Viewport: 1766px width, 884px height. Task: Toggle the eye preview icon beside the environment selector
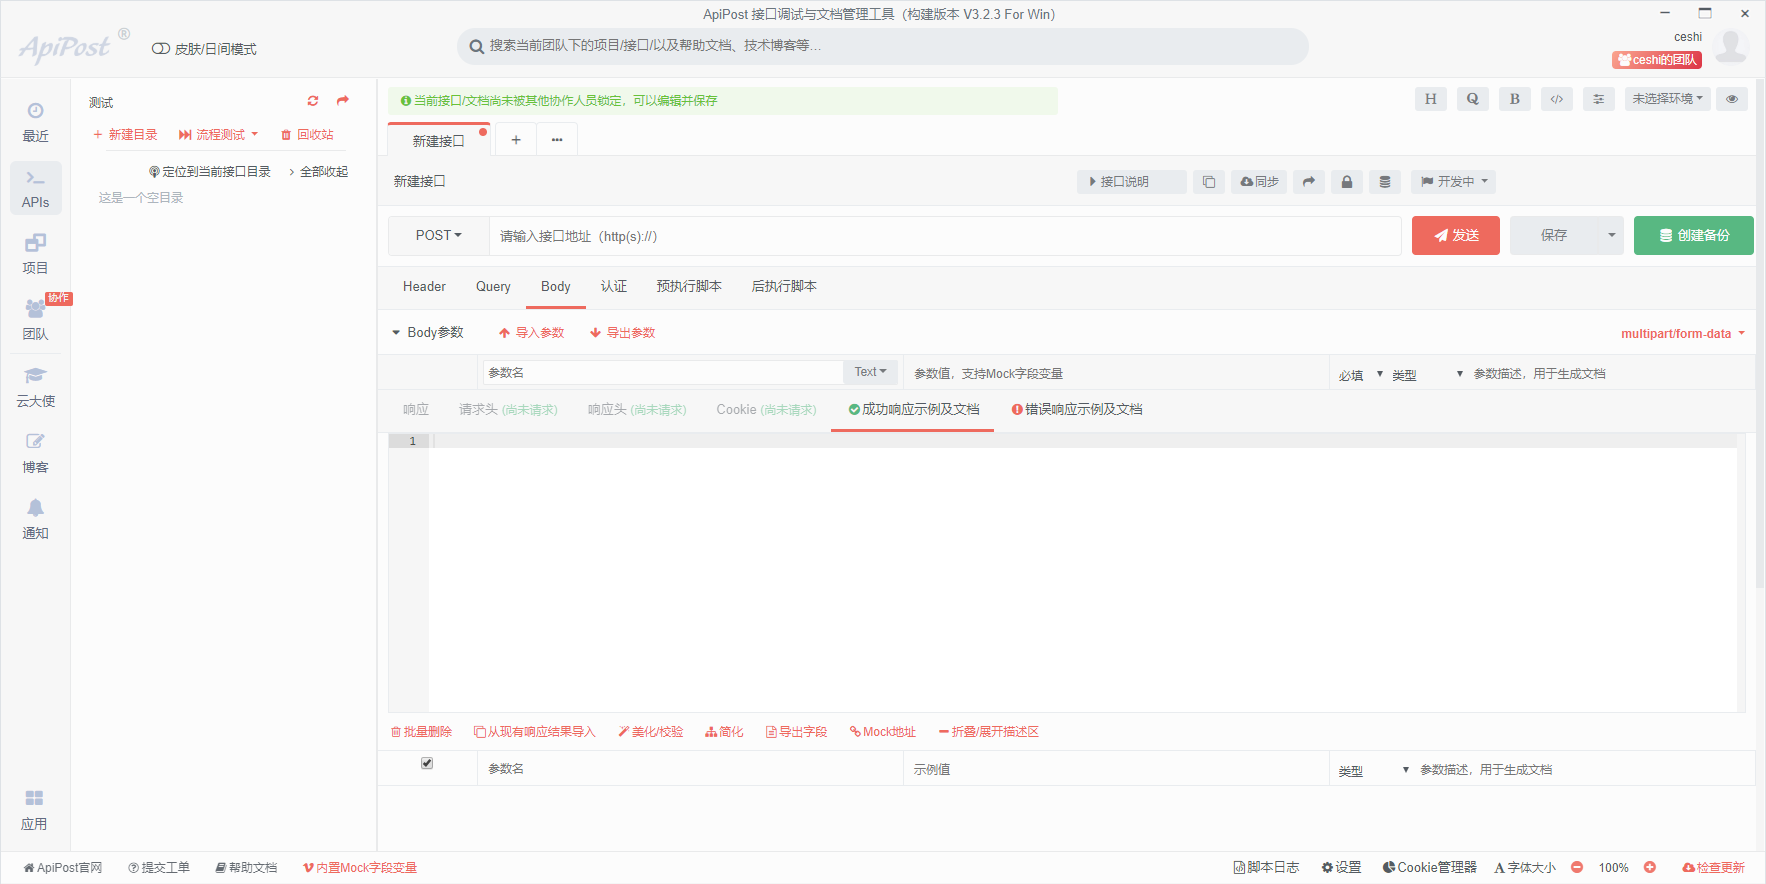[1732, 99]
